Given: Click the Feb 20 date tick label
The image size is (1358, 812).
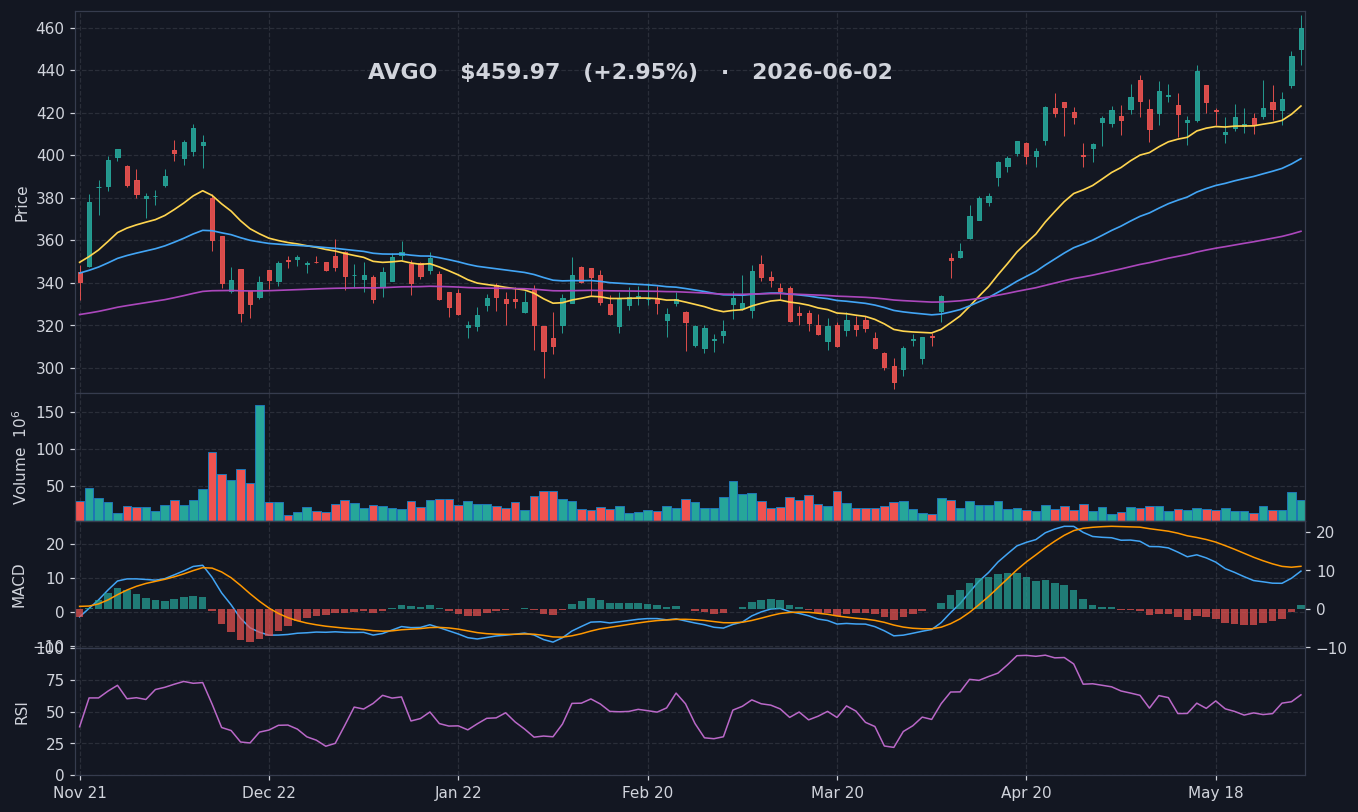Looking at the screenshot, I should point(648,793).
